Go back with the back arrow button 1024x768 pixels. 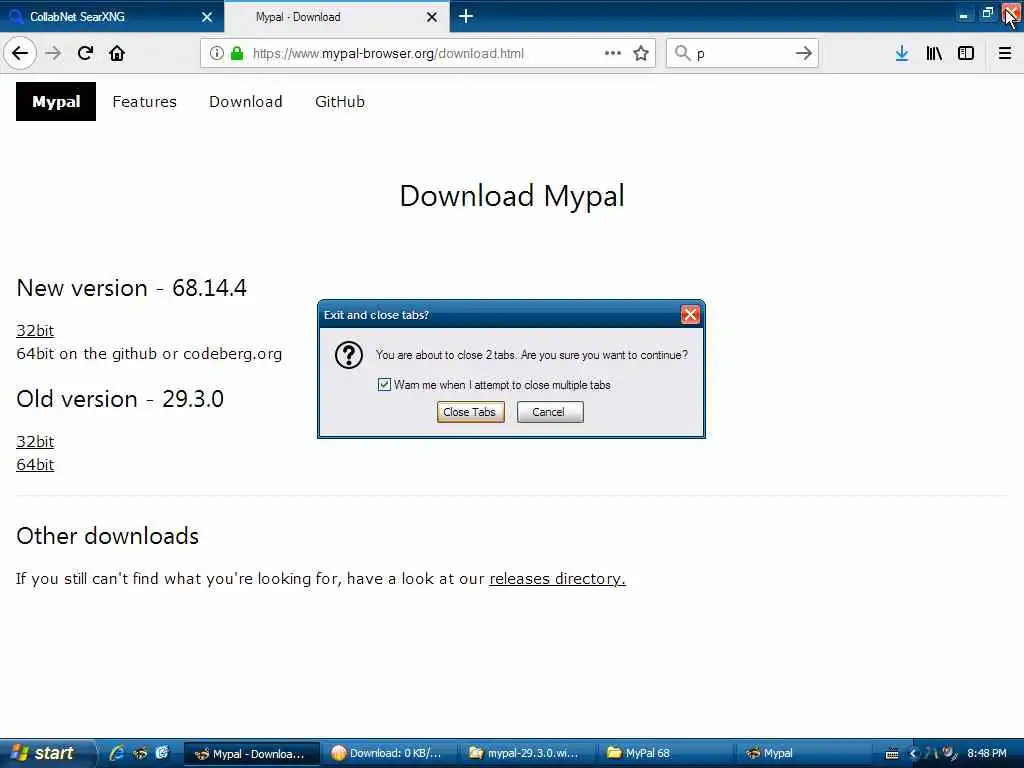[20, 53]
